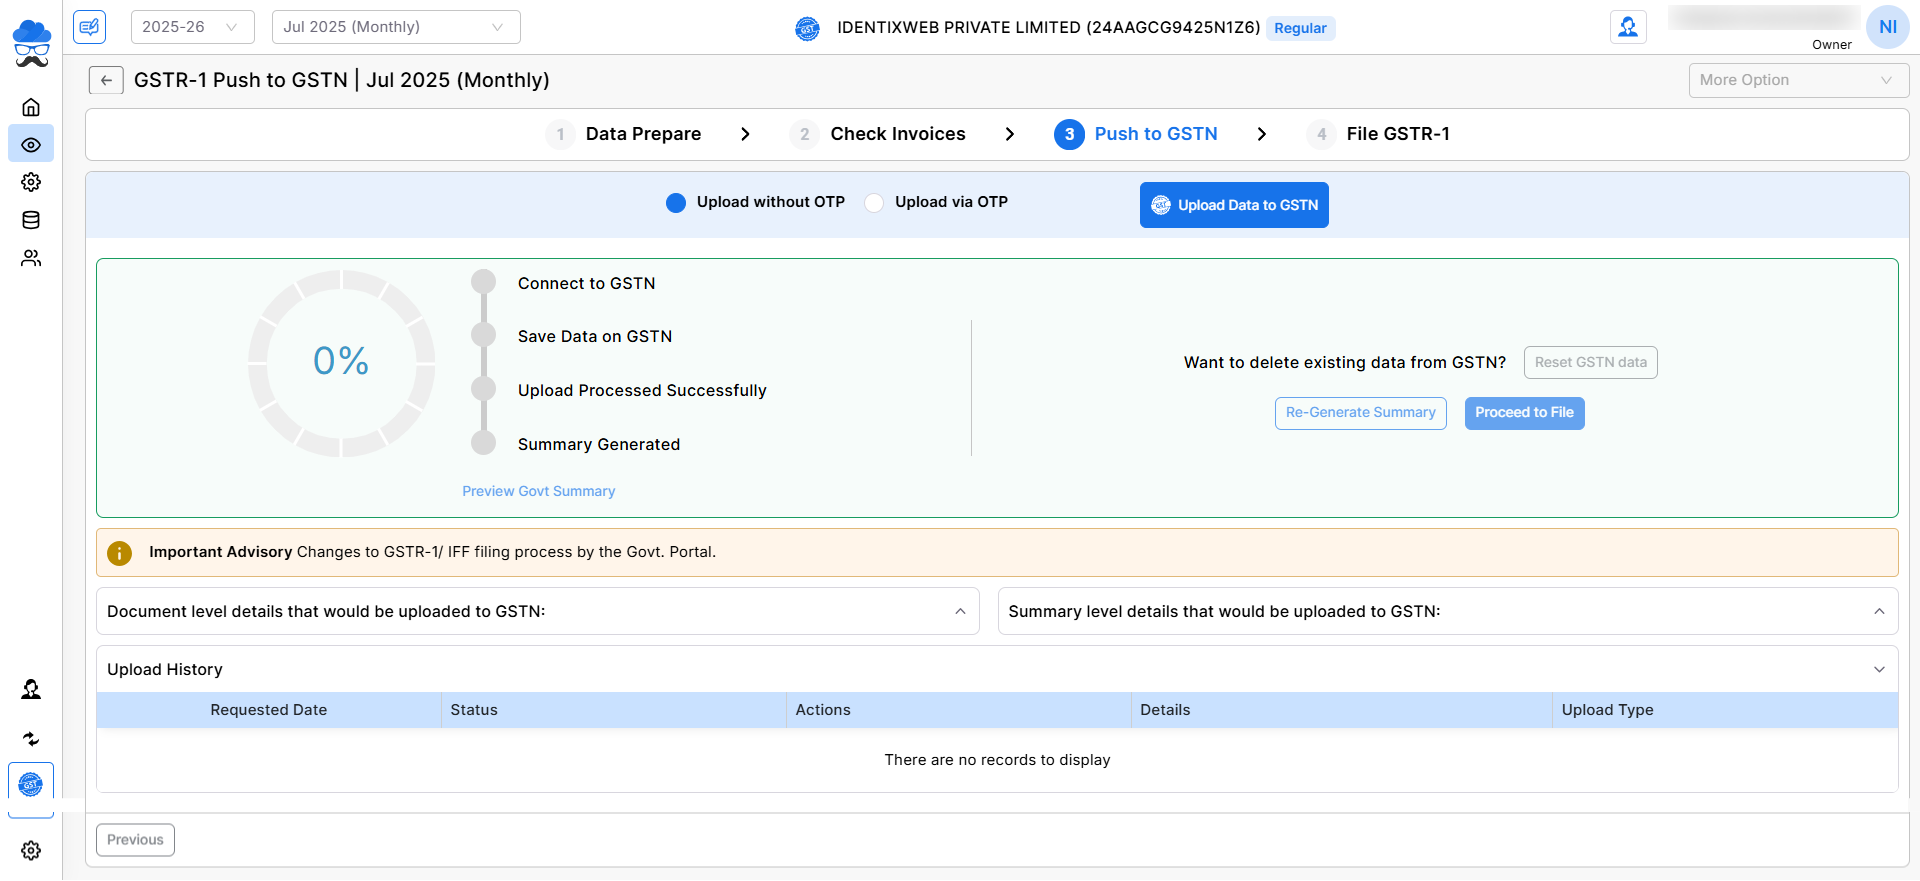Open the Preview Govt Summary link
Image resolution: width=1920 pixels, height=881 pixels.
point(539,491)
